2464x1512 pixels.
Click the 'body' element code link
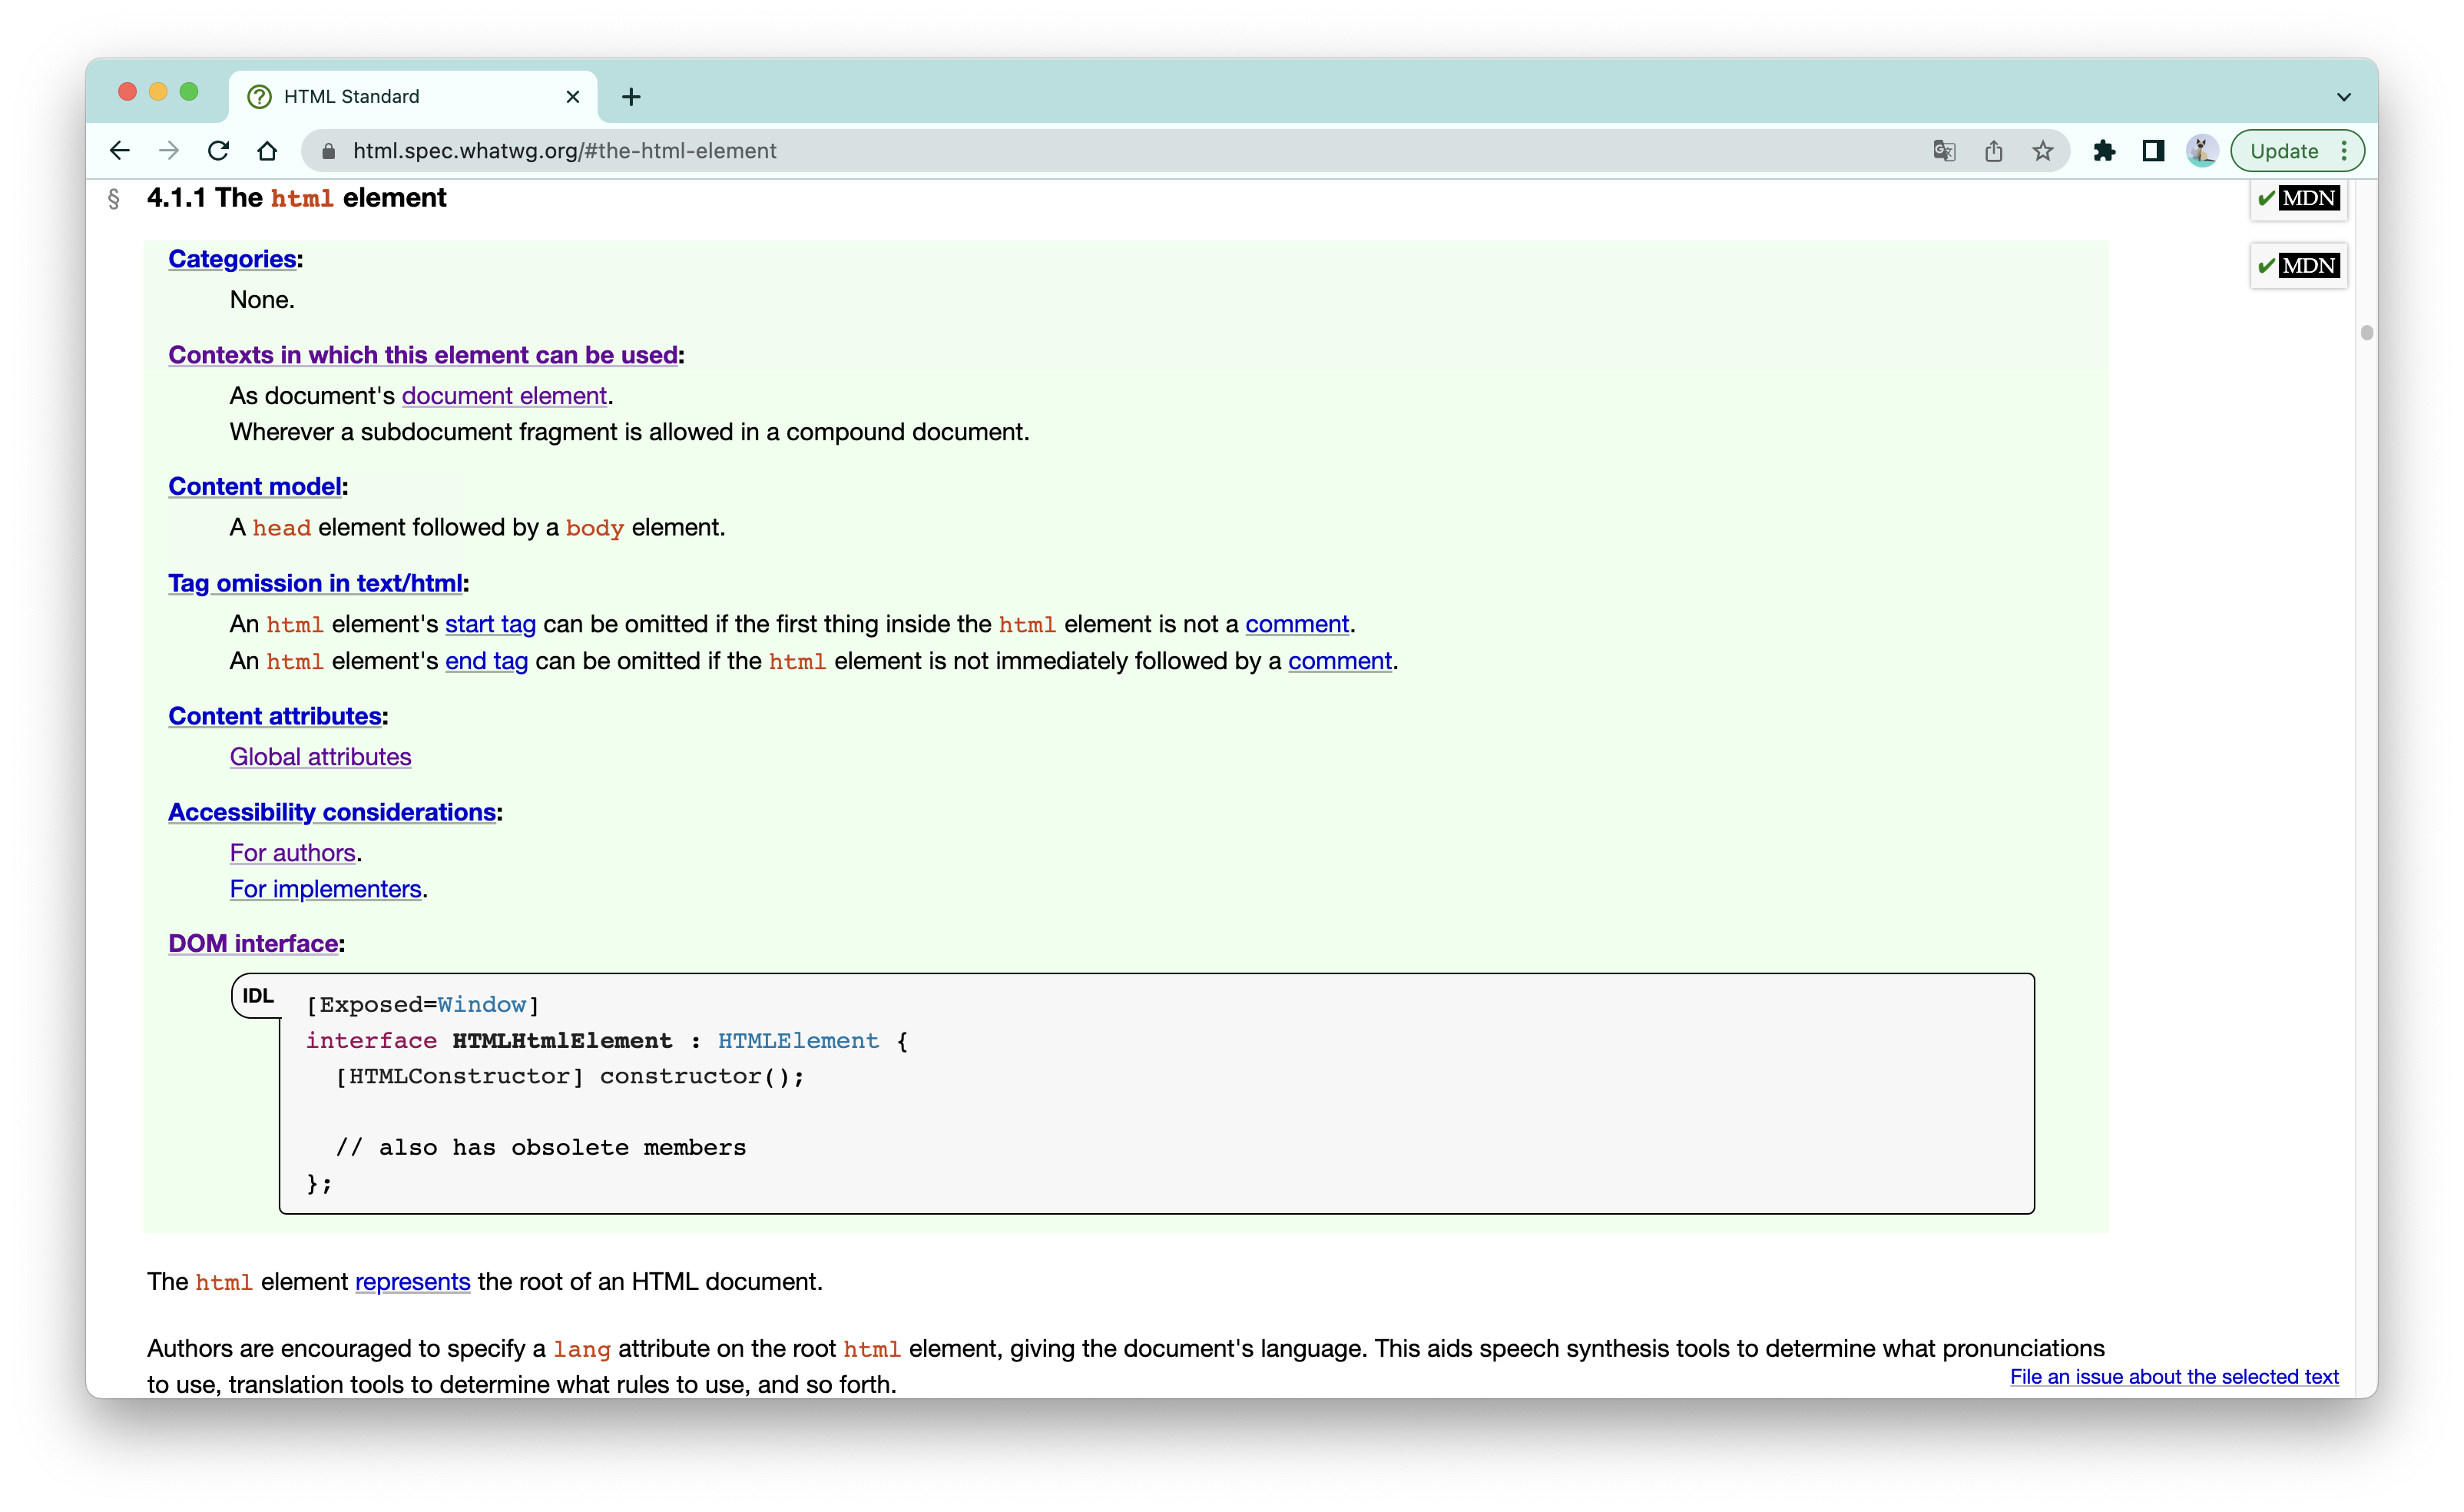tap(594, 528)
